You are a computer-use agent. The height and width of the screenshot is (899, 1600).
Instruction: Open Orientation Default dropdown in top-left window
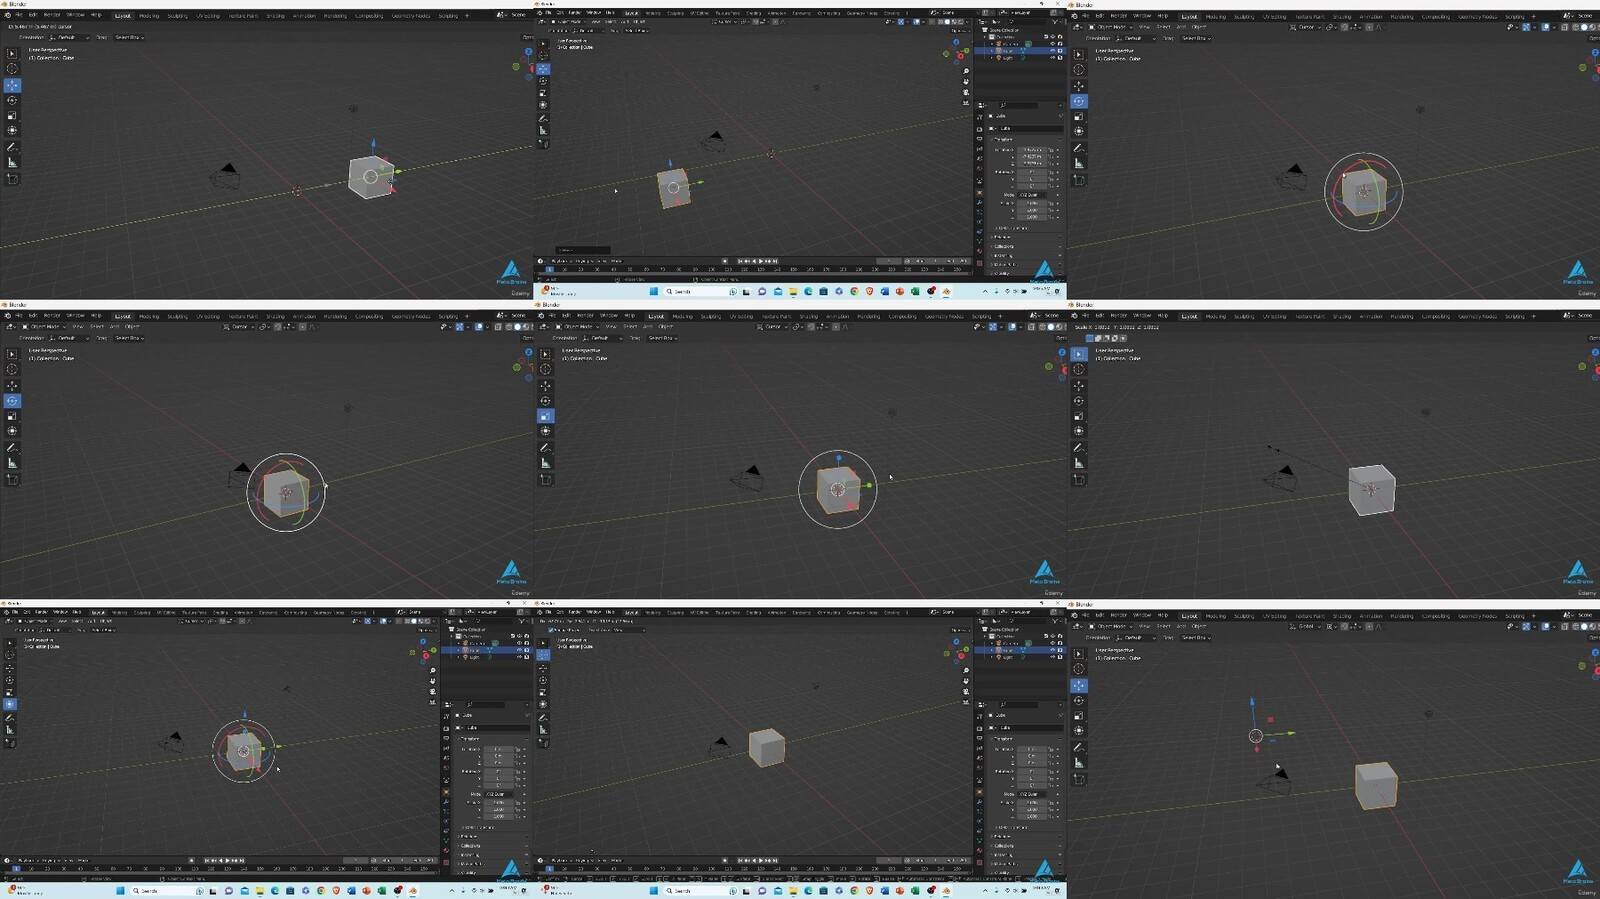coord(67,37)
